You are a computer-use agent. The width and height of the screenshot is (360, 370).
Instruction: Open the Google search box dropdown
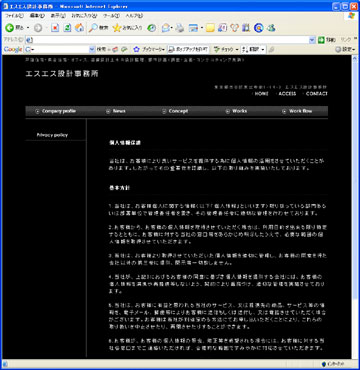(92, 49)
